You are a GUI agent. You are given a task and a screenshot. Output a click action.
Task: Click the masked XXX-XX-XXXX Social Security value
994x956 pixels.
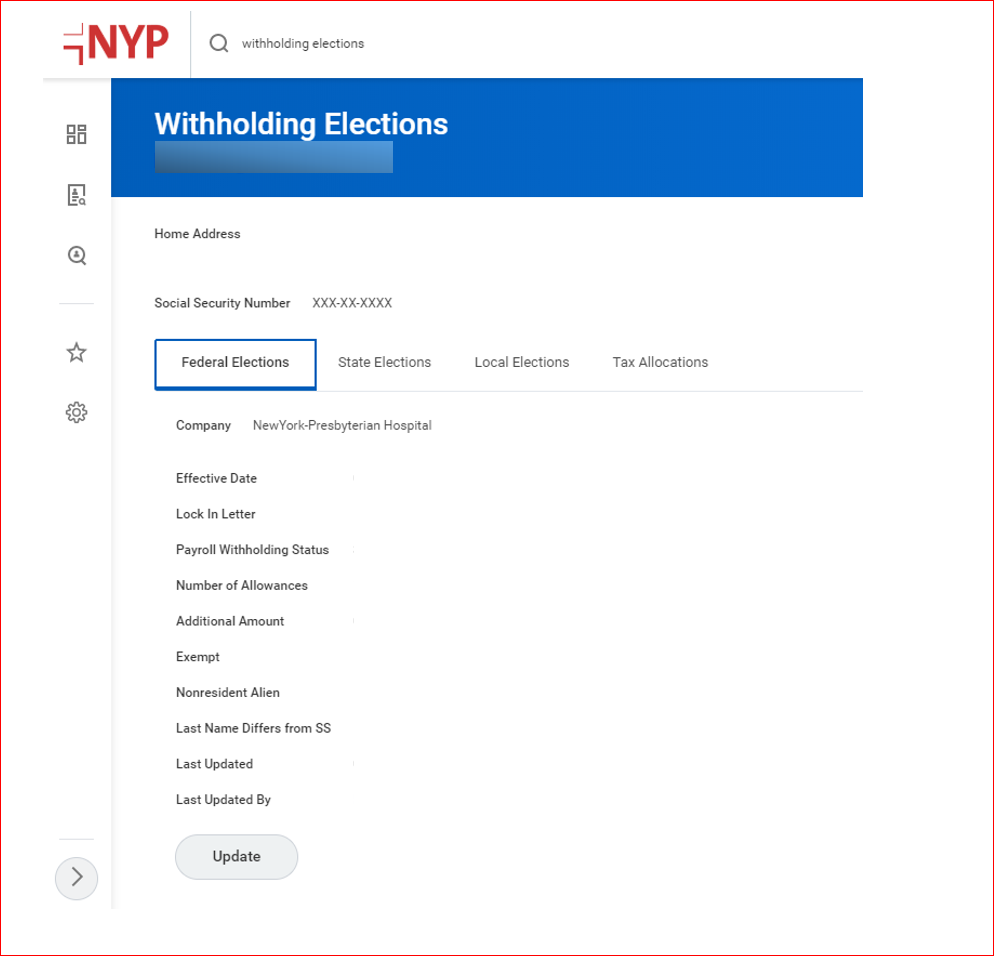pos(352,303)
